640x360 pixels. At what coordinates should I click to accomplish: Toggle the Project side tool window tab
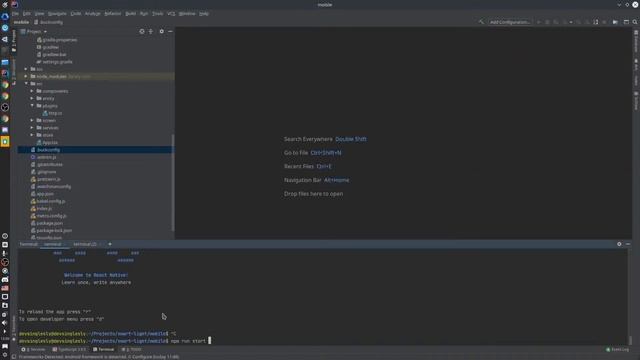pyautogui.click(x=13, y=41)
